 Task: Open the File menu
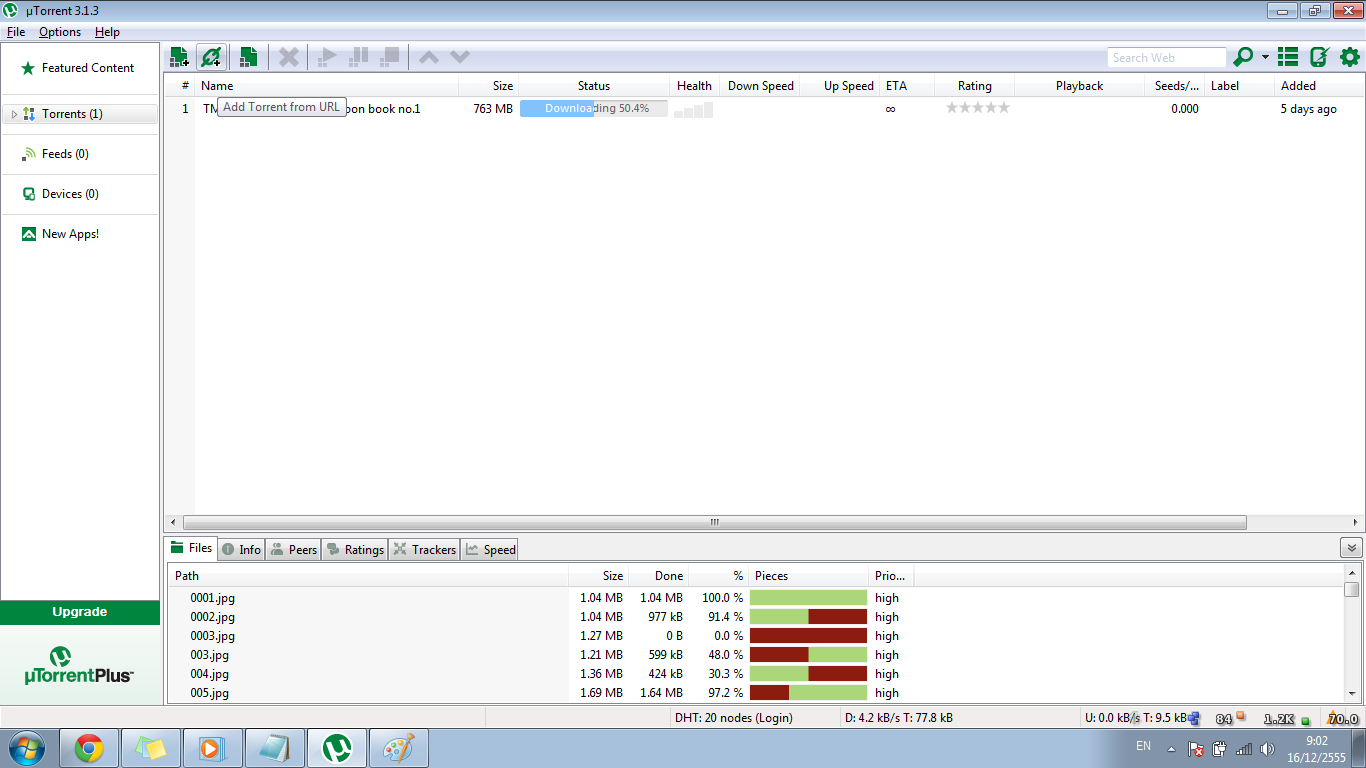coord(16,32)
